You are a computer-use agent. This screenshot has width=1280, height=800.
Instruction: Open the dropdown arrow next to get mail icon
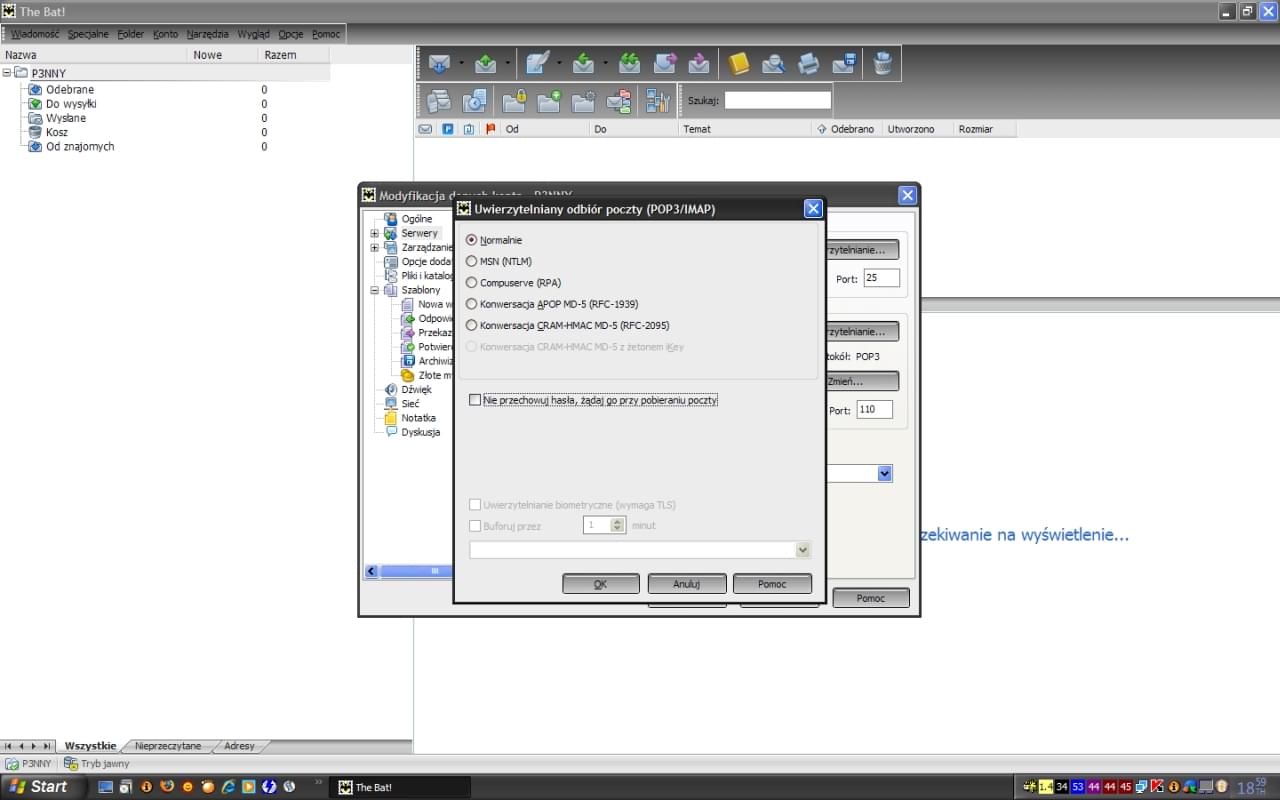(x=461, y=63)
